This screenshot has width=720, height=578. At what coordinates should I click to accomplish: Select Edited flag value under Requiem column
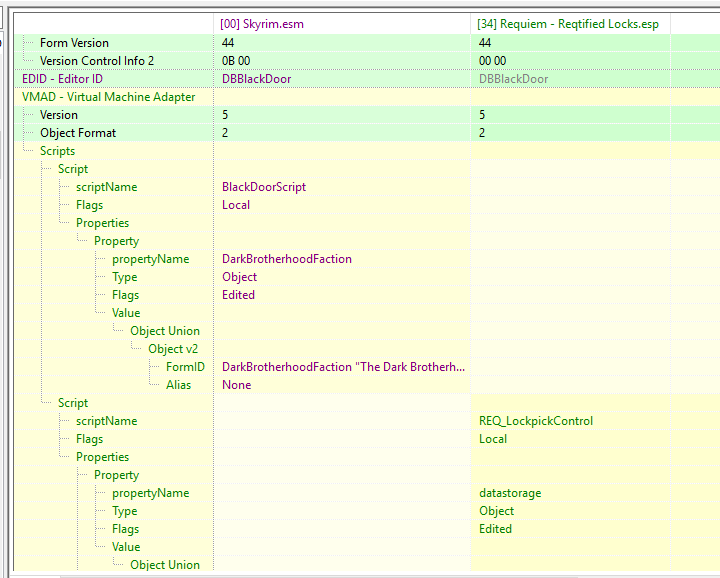coord(495,529)
